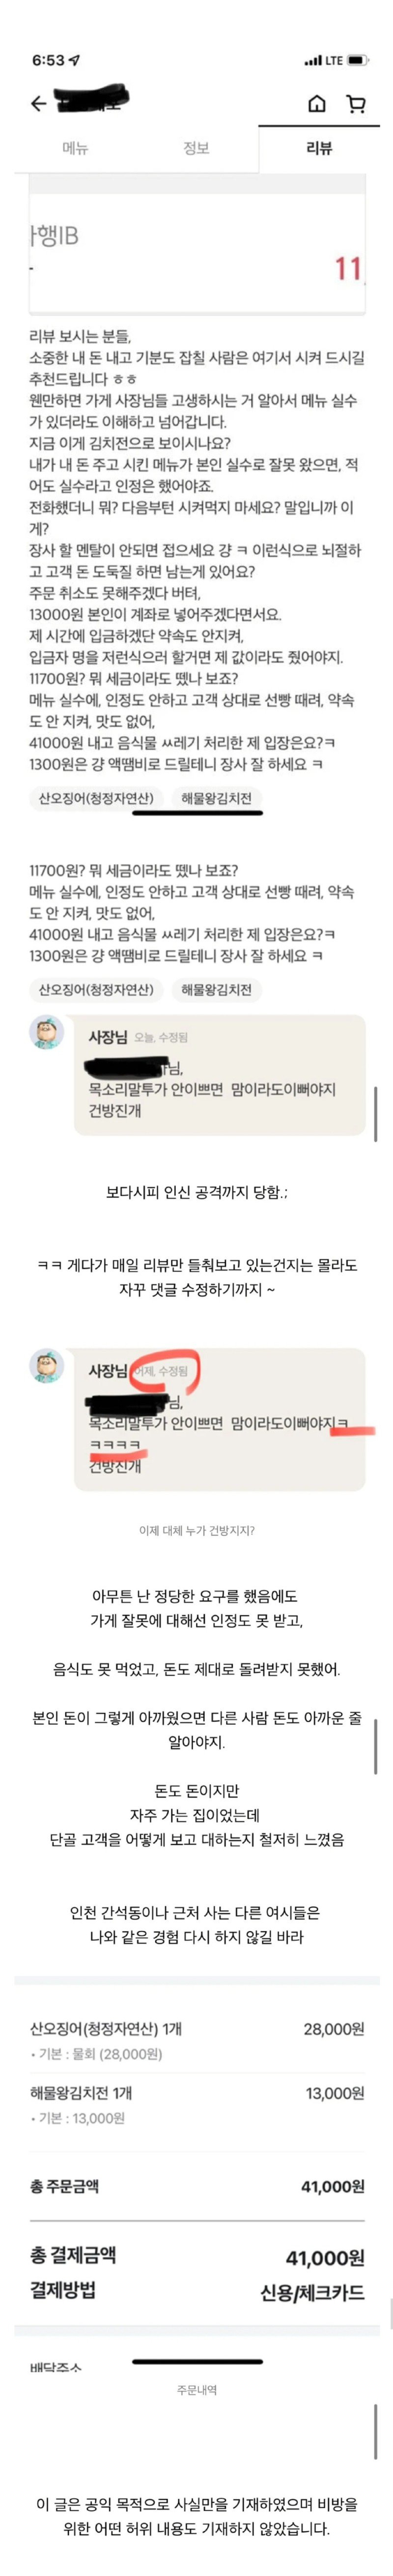Tap 산오징어(청정자연산) tag directly above owner reply
The height and width of the screenshot is (2576, 393).
(x=96, y=989)
